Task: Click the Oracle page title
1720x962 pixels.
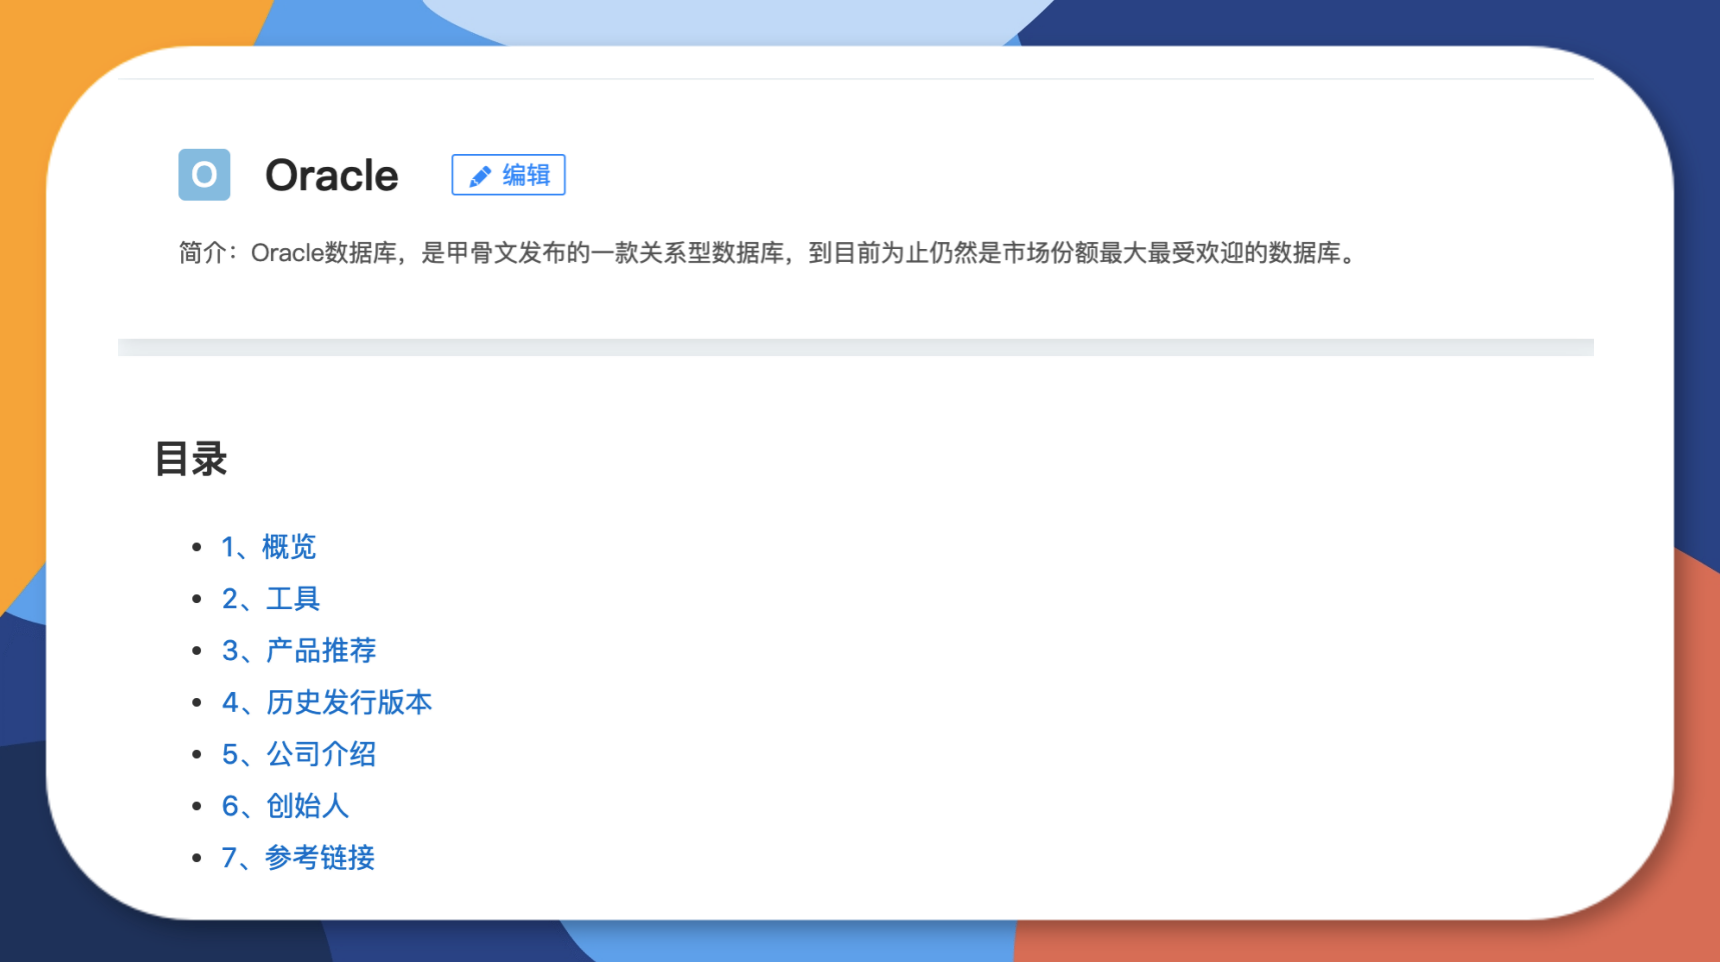Action: pyautogui.click(x=331, y=175)
